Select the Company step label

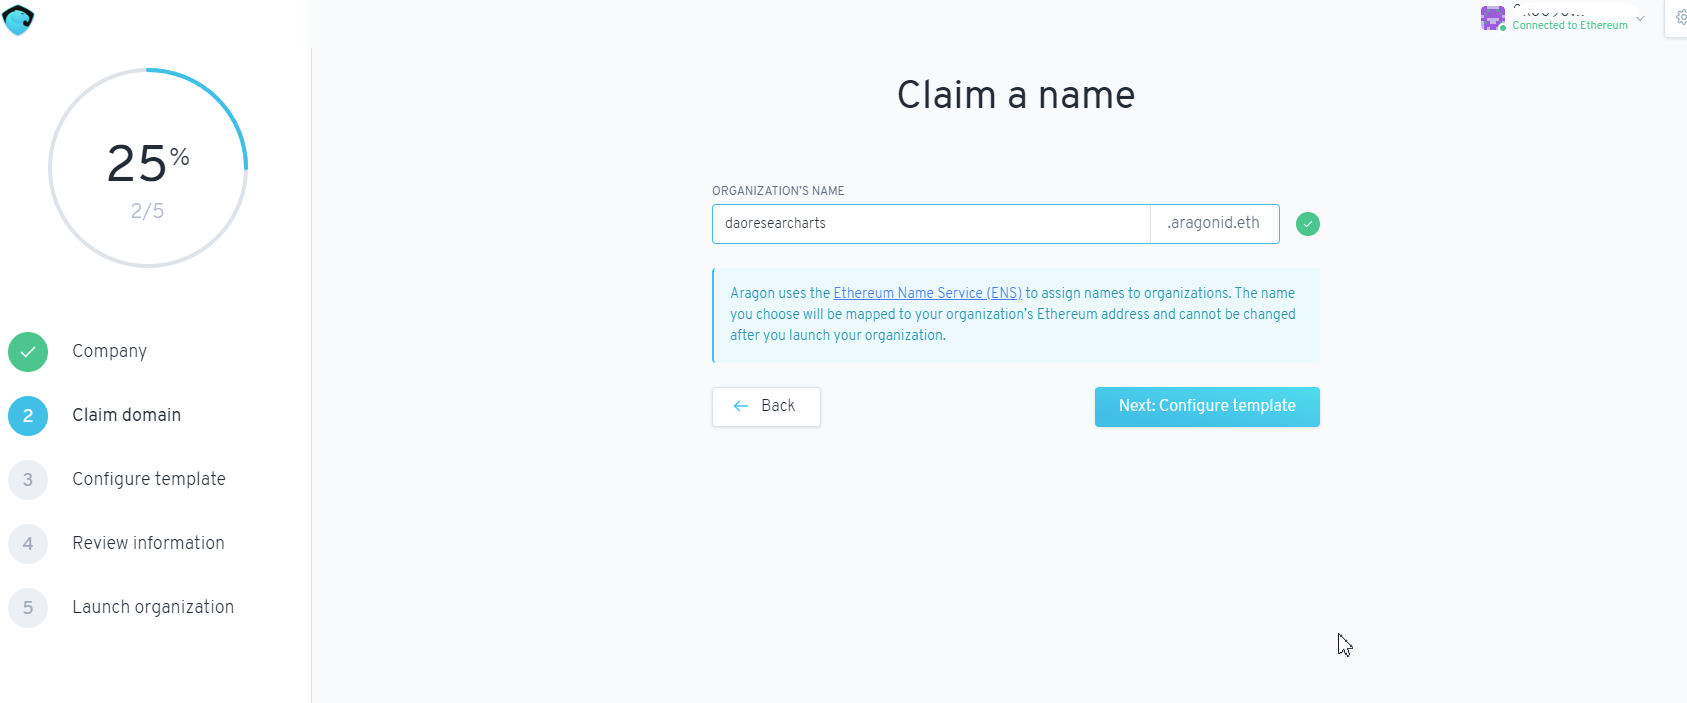tap(109, 351)
